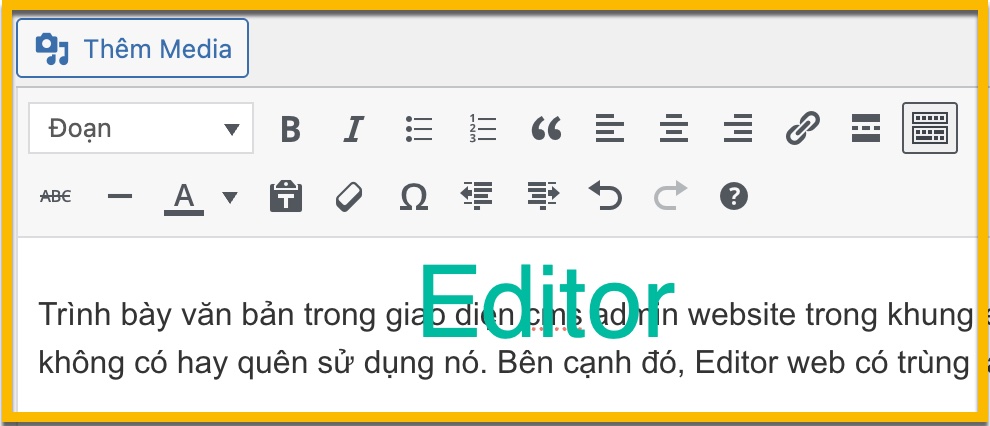Toggle bold formatting

point(290,129)
